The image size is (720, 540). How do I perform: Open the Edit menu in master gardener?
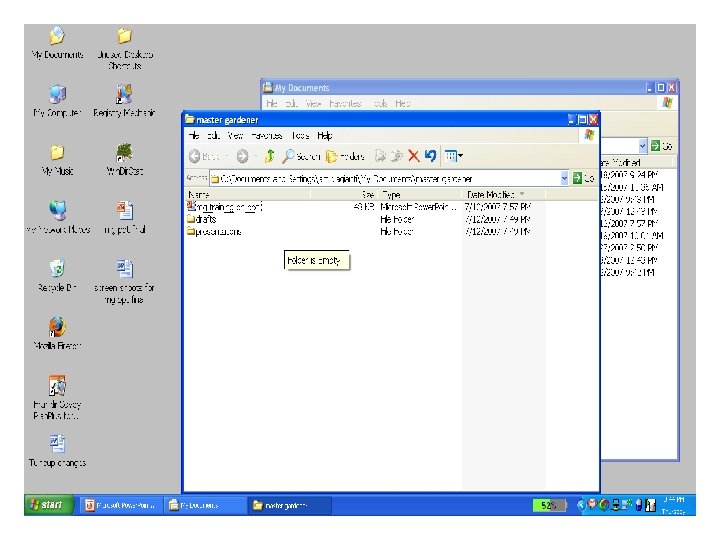point(213,135)
